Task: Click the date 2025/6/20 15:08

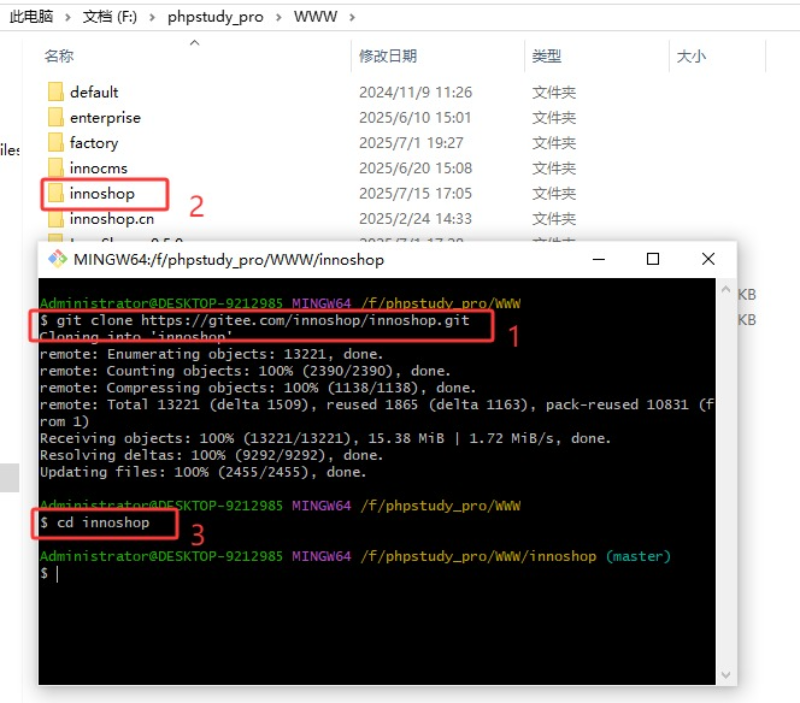Action: coord(415,168)
